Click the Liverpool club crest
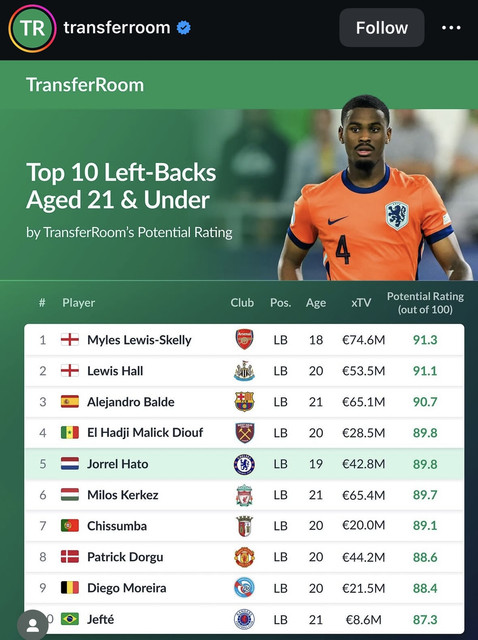This screenshot has height=640, width=478. pyautogui.click(x=245, y=495)
